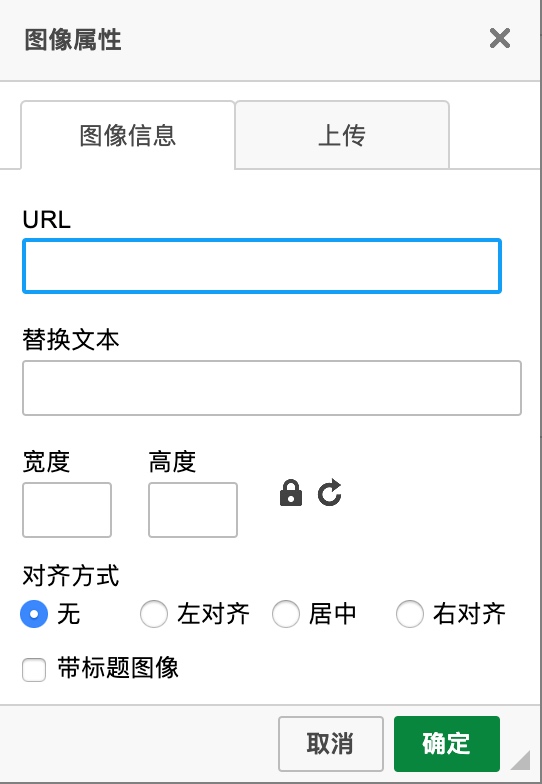Click the 高度 input box
The width and height of the screenshot is (542, 784).
193,510
